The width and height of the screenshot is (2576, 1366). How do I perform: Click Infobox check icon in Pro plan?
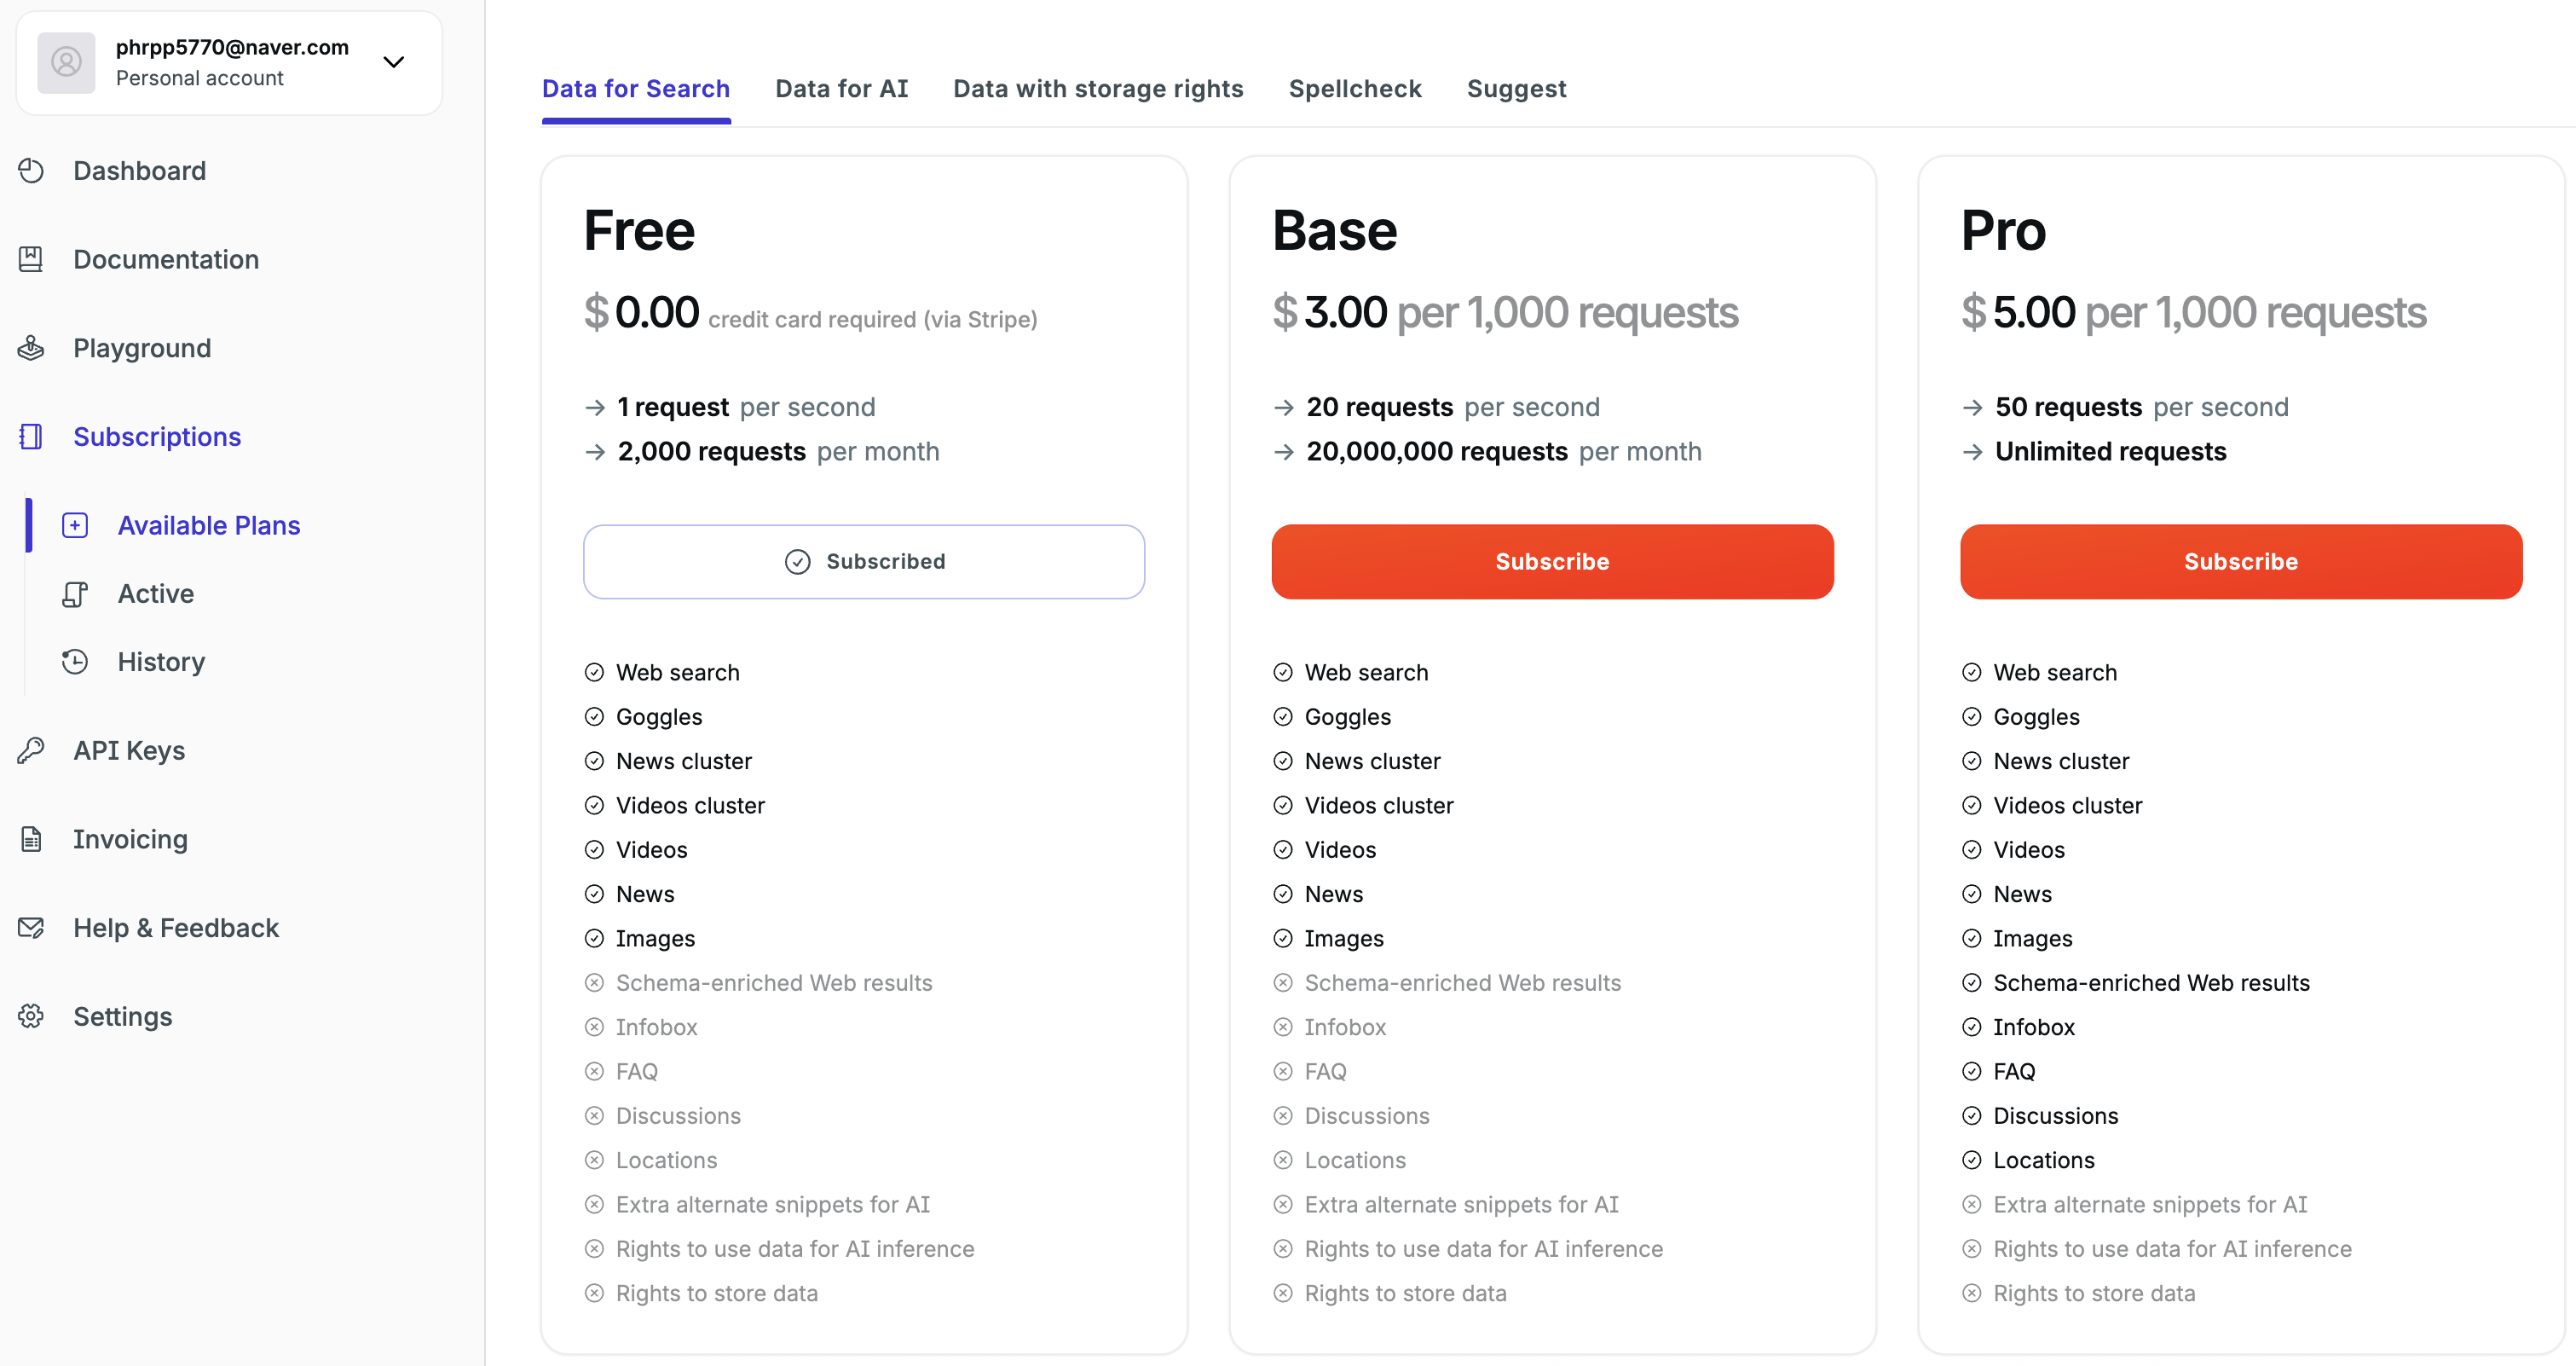(x=1971, y=1027)
